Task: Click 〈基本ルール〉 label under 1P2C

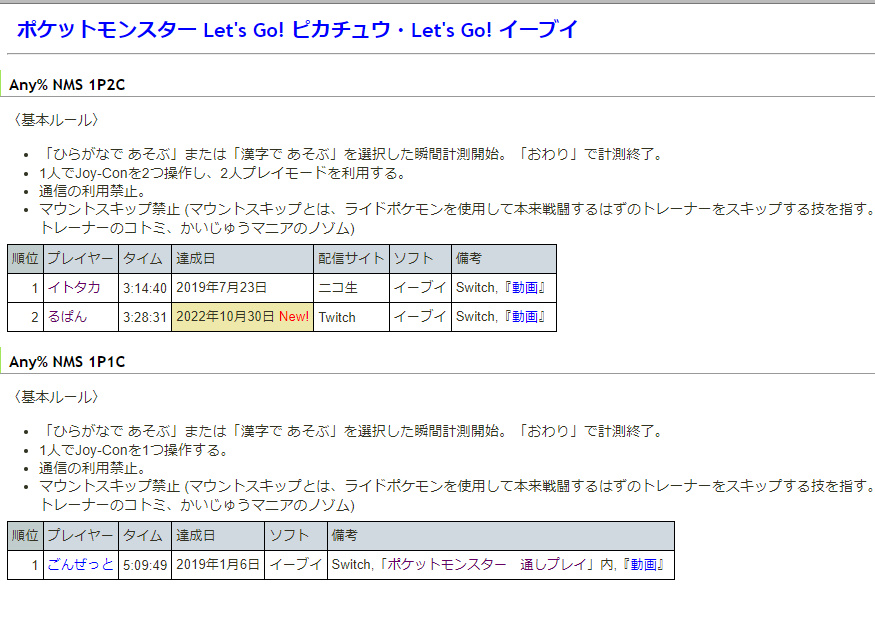Action: tap(56, 120)
